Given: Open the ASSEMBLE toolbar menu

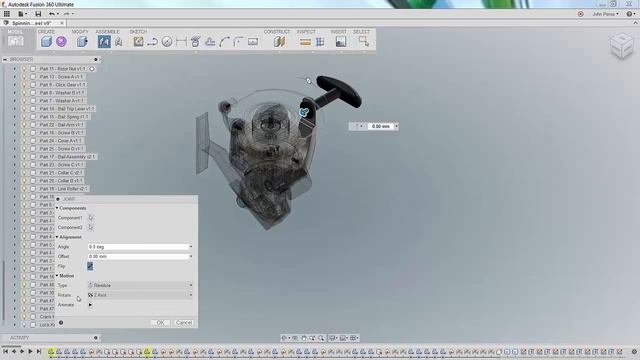Looking at the screenshot, I should [107, 31].
